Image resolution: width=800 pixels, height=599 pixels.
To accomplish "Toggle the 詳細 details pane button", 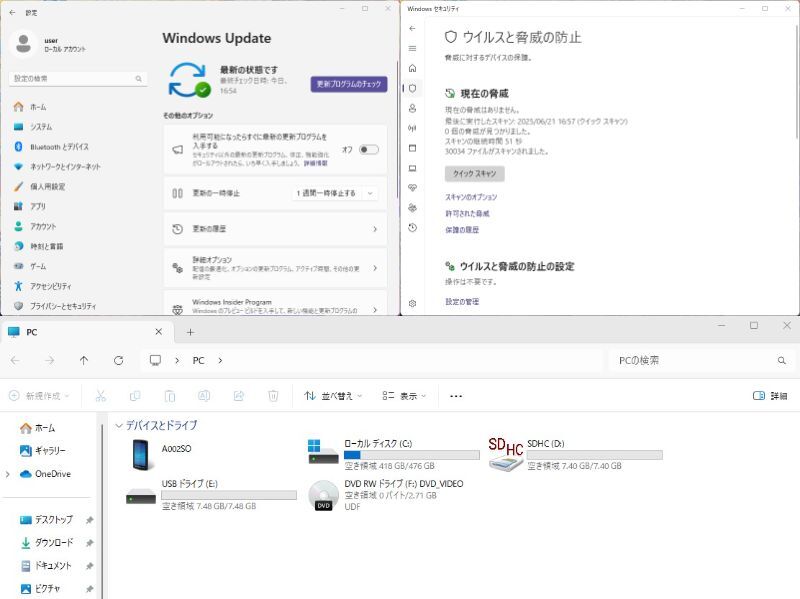I will (x=770, y=396).
